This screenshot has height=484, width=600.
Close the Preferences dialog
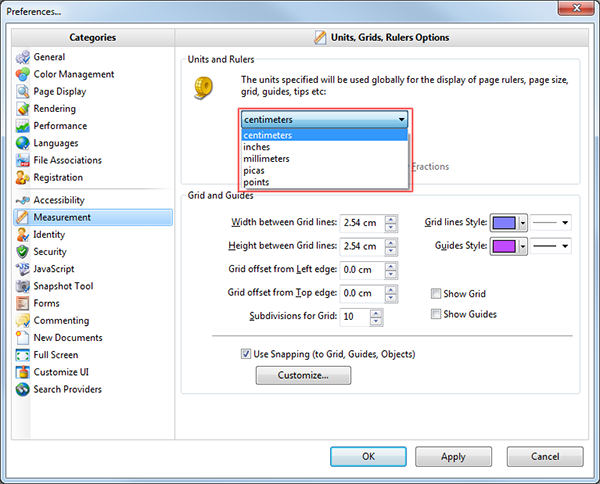pyautogui.click(x=577, y=8)
